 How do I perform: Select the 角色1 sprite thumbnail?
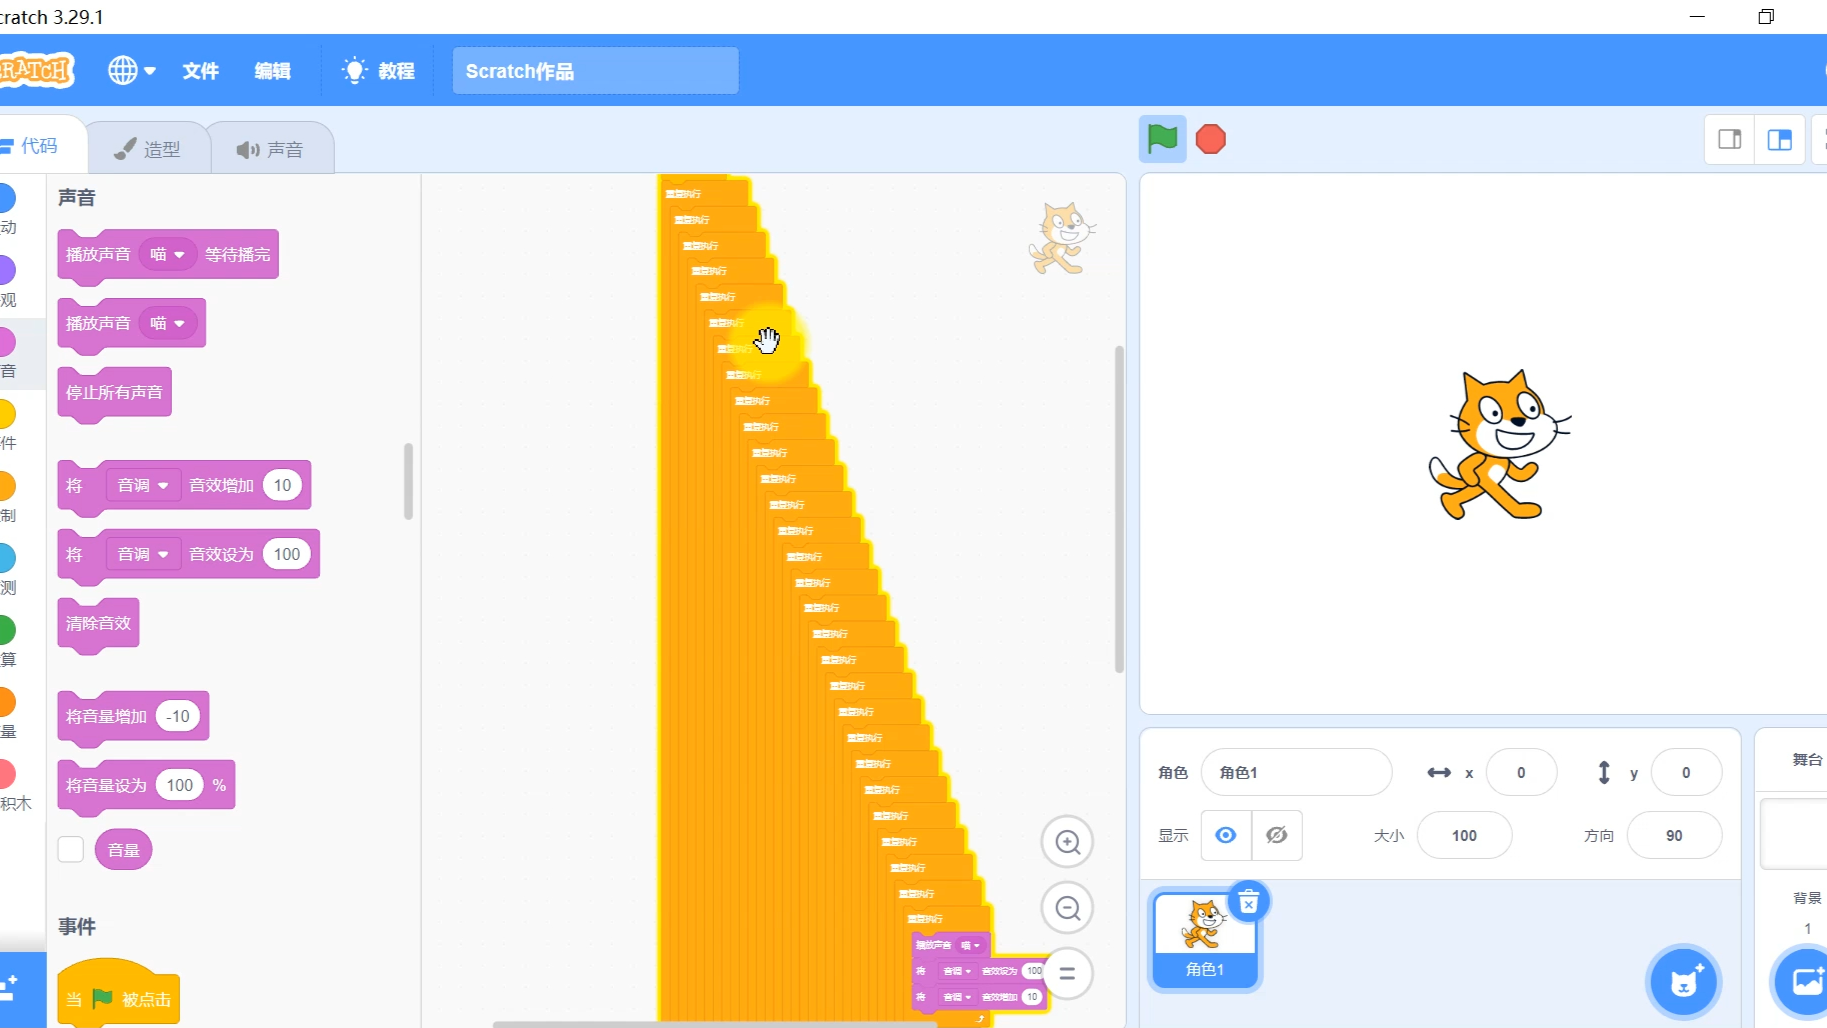point(1205,938)
